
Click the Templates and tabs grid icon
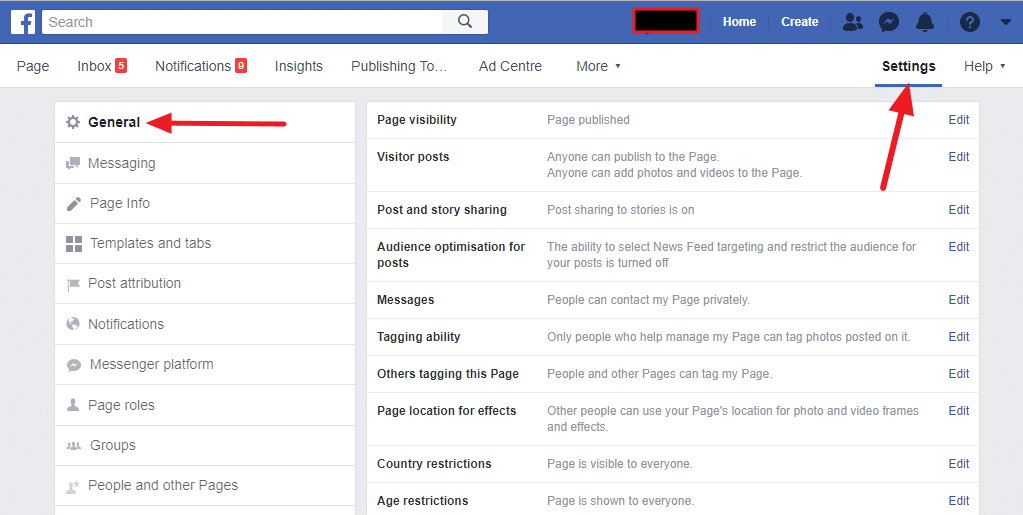pyautogui.click(x=74, y=243)
